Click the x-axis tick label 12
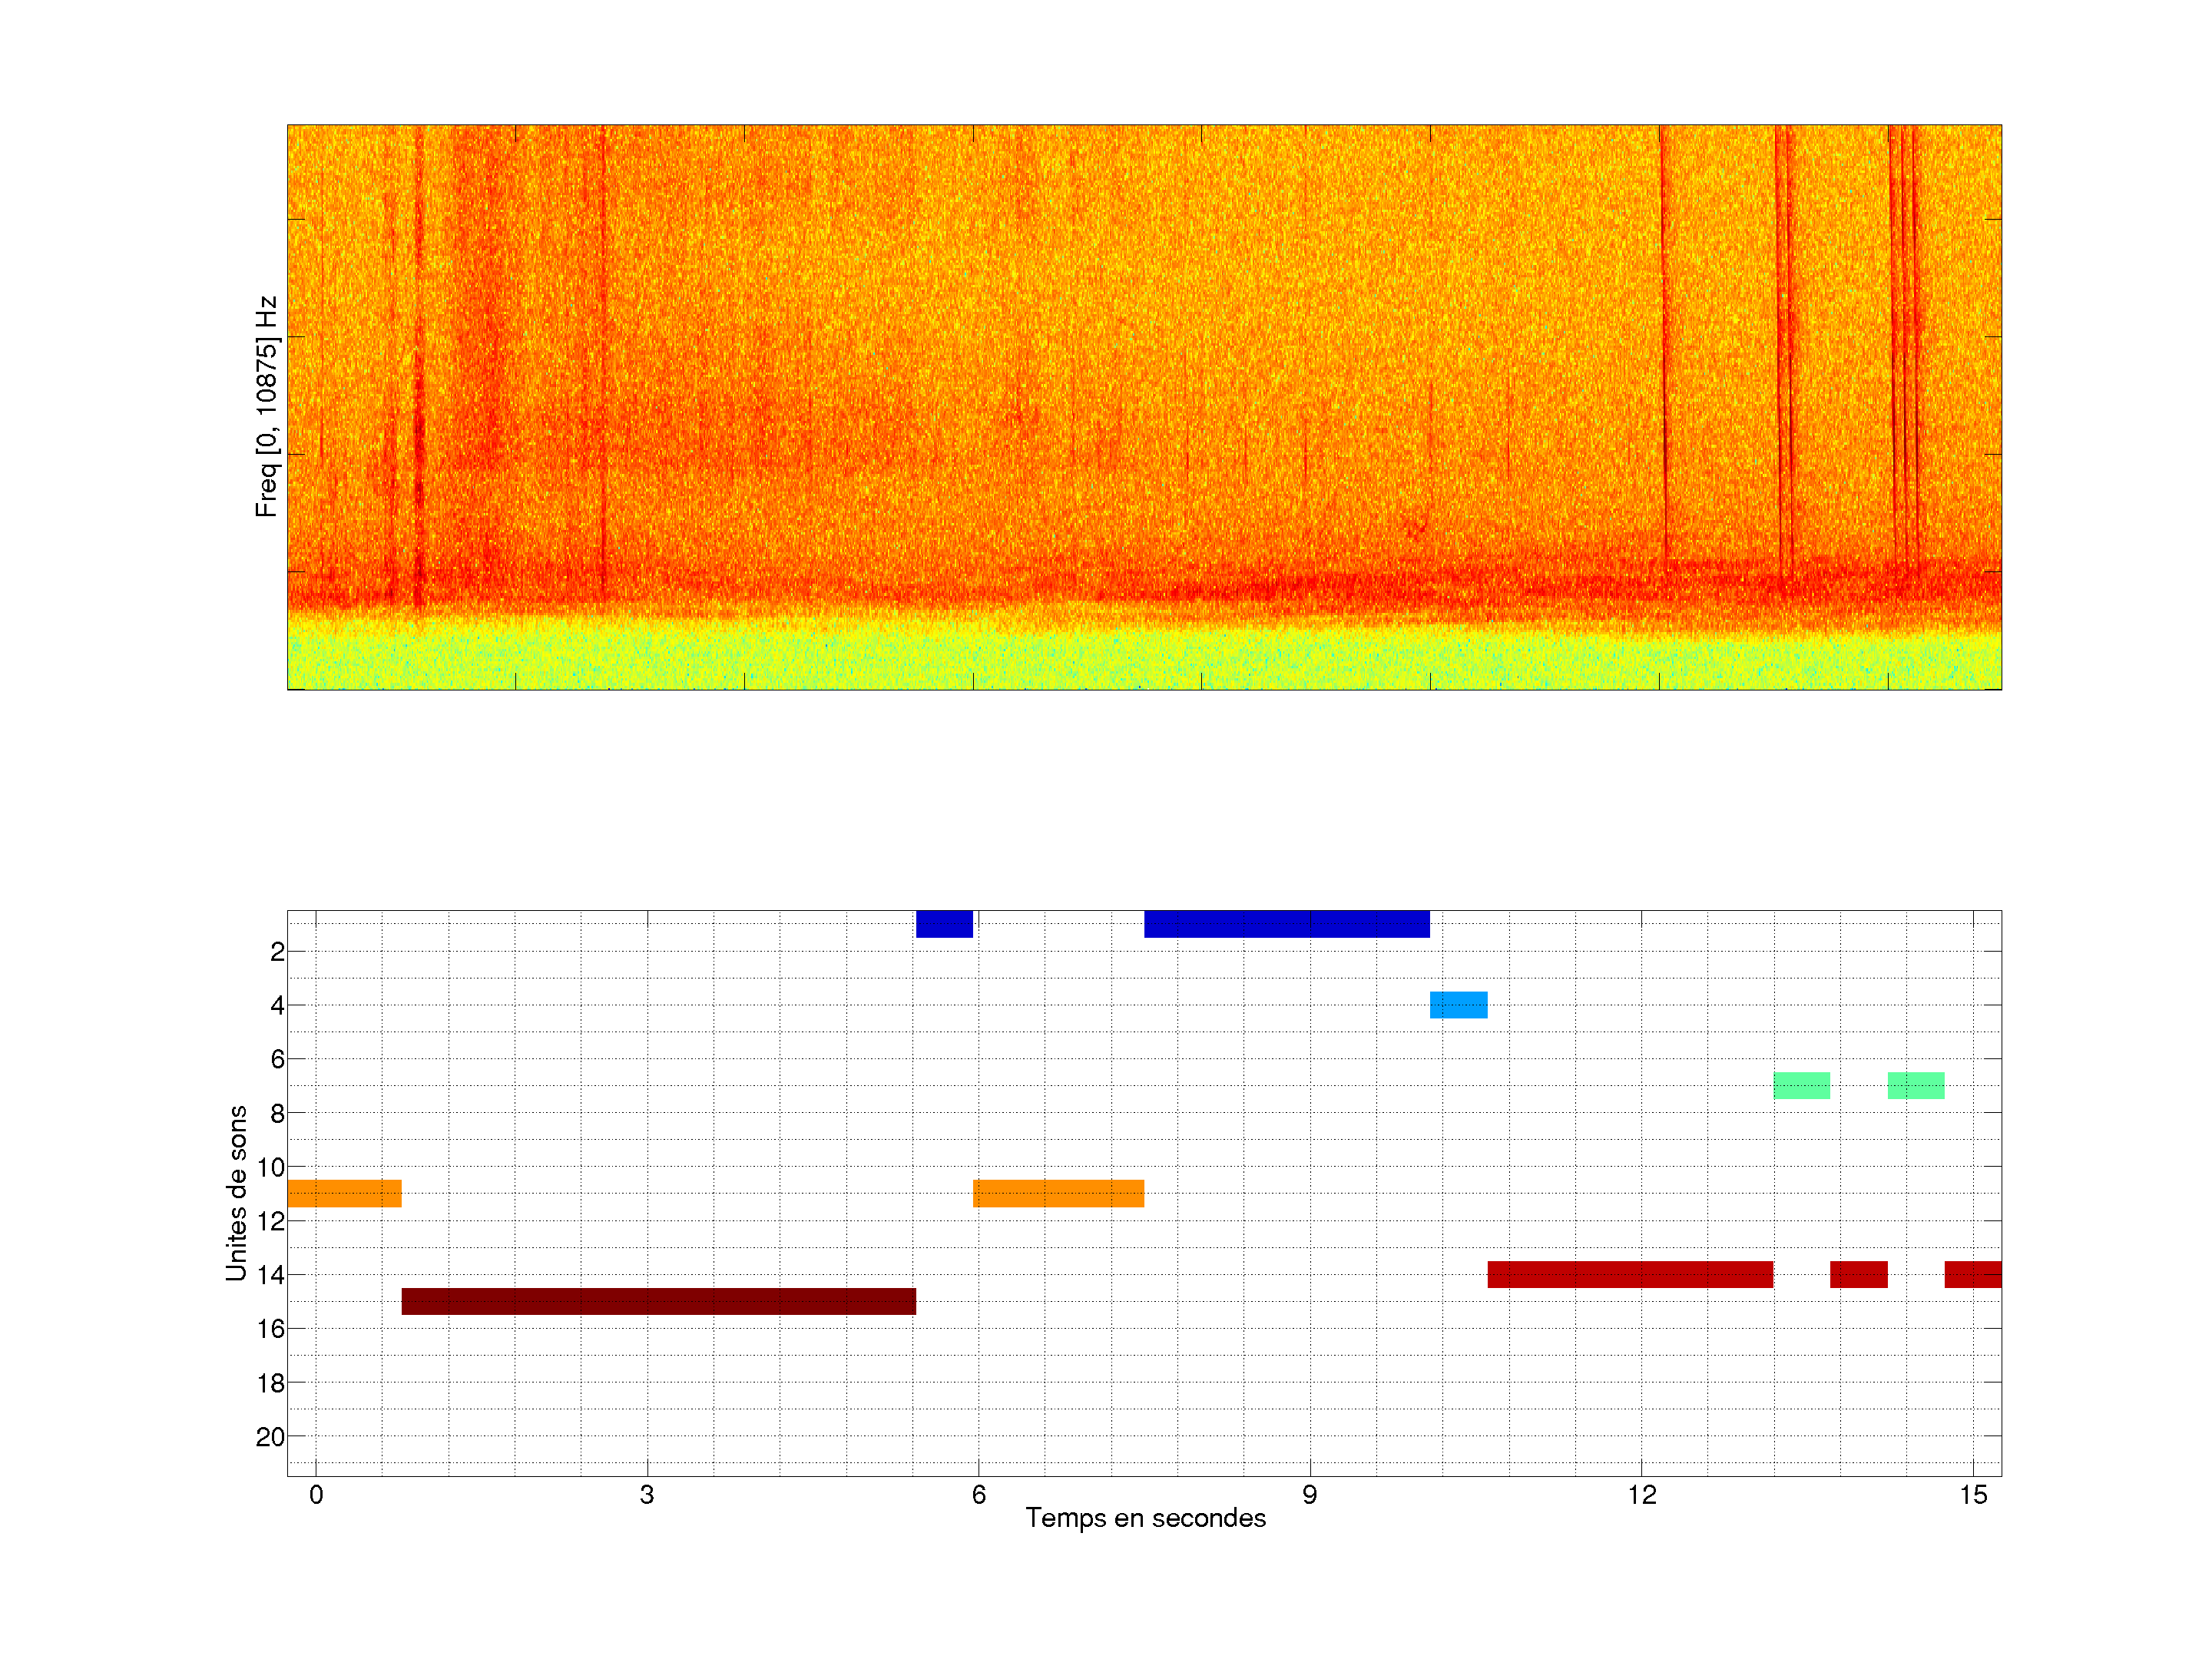 [1641, 1495]
